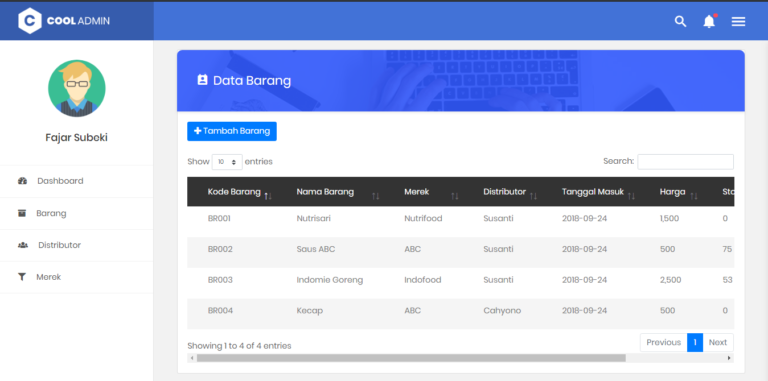Click Fajar Subeki avatar picture
The width and height of the screenshot is (768, 381).
point(76,88)
